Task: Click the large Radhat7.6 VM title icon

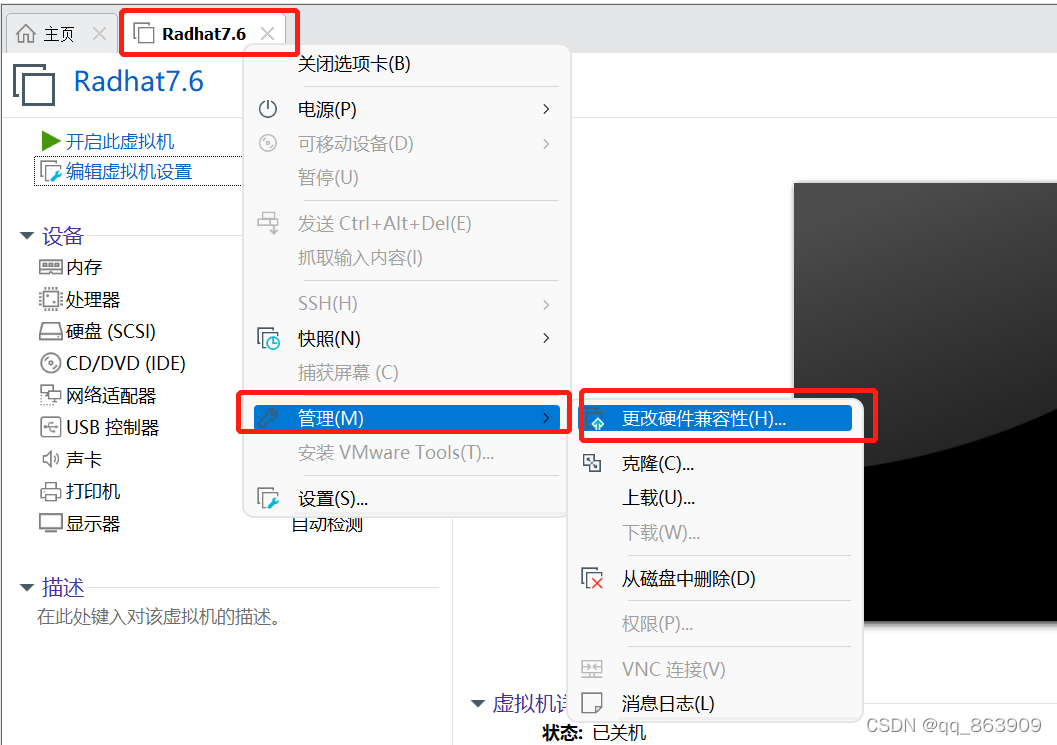Action: click(x=34, y=84)
